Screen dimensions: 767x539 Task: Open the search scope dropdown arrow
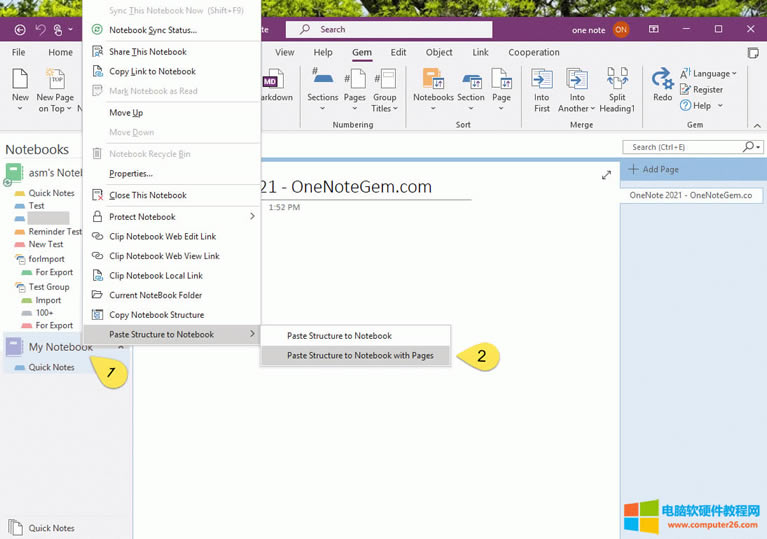(758, 147)
